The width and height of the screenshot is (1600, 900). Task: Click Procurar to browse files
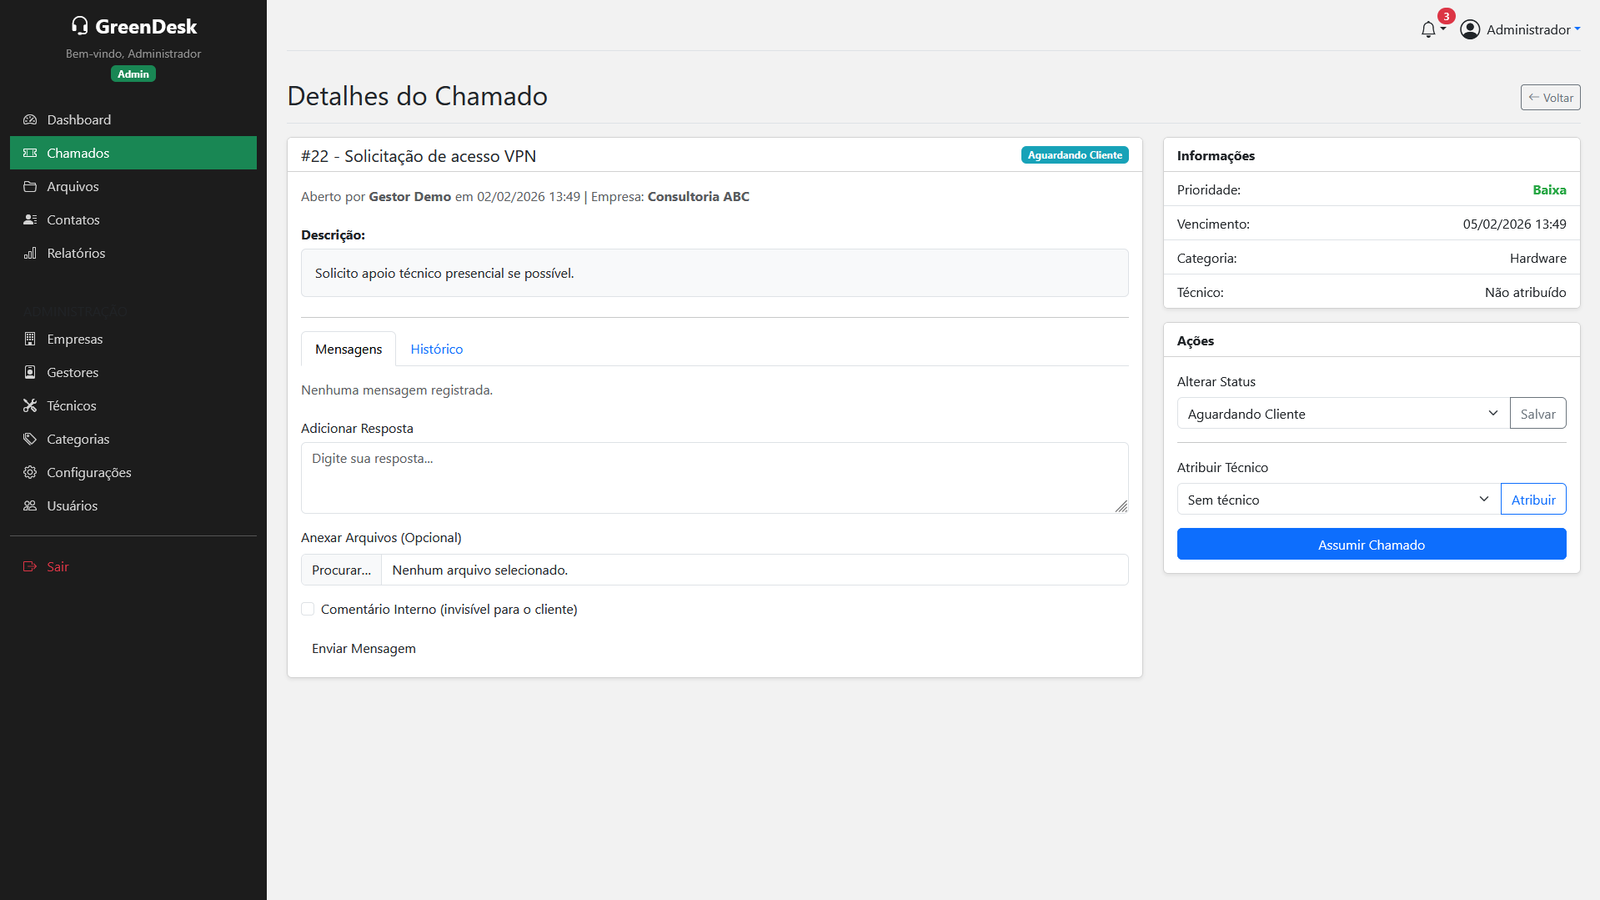(341, 570)
